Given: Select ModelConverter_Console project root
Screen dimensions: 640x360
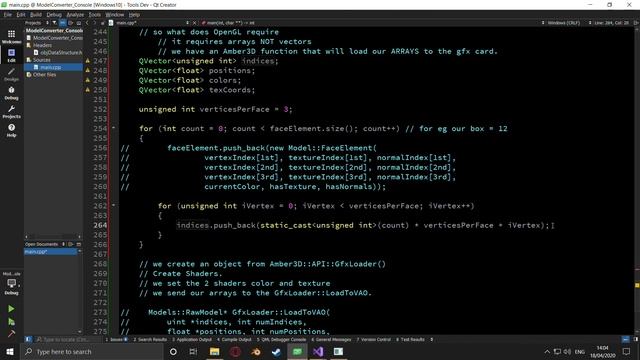Looking at the screenshot, I should click(54, 31).
